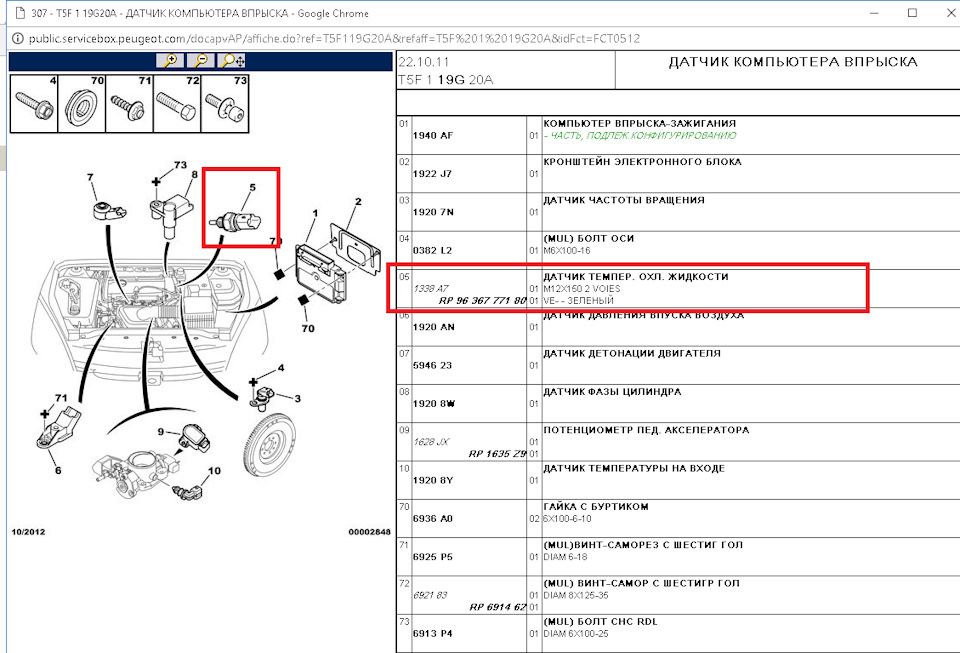Click part number 1920 8W
960x653 pixels.
pos(433,404)
